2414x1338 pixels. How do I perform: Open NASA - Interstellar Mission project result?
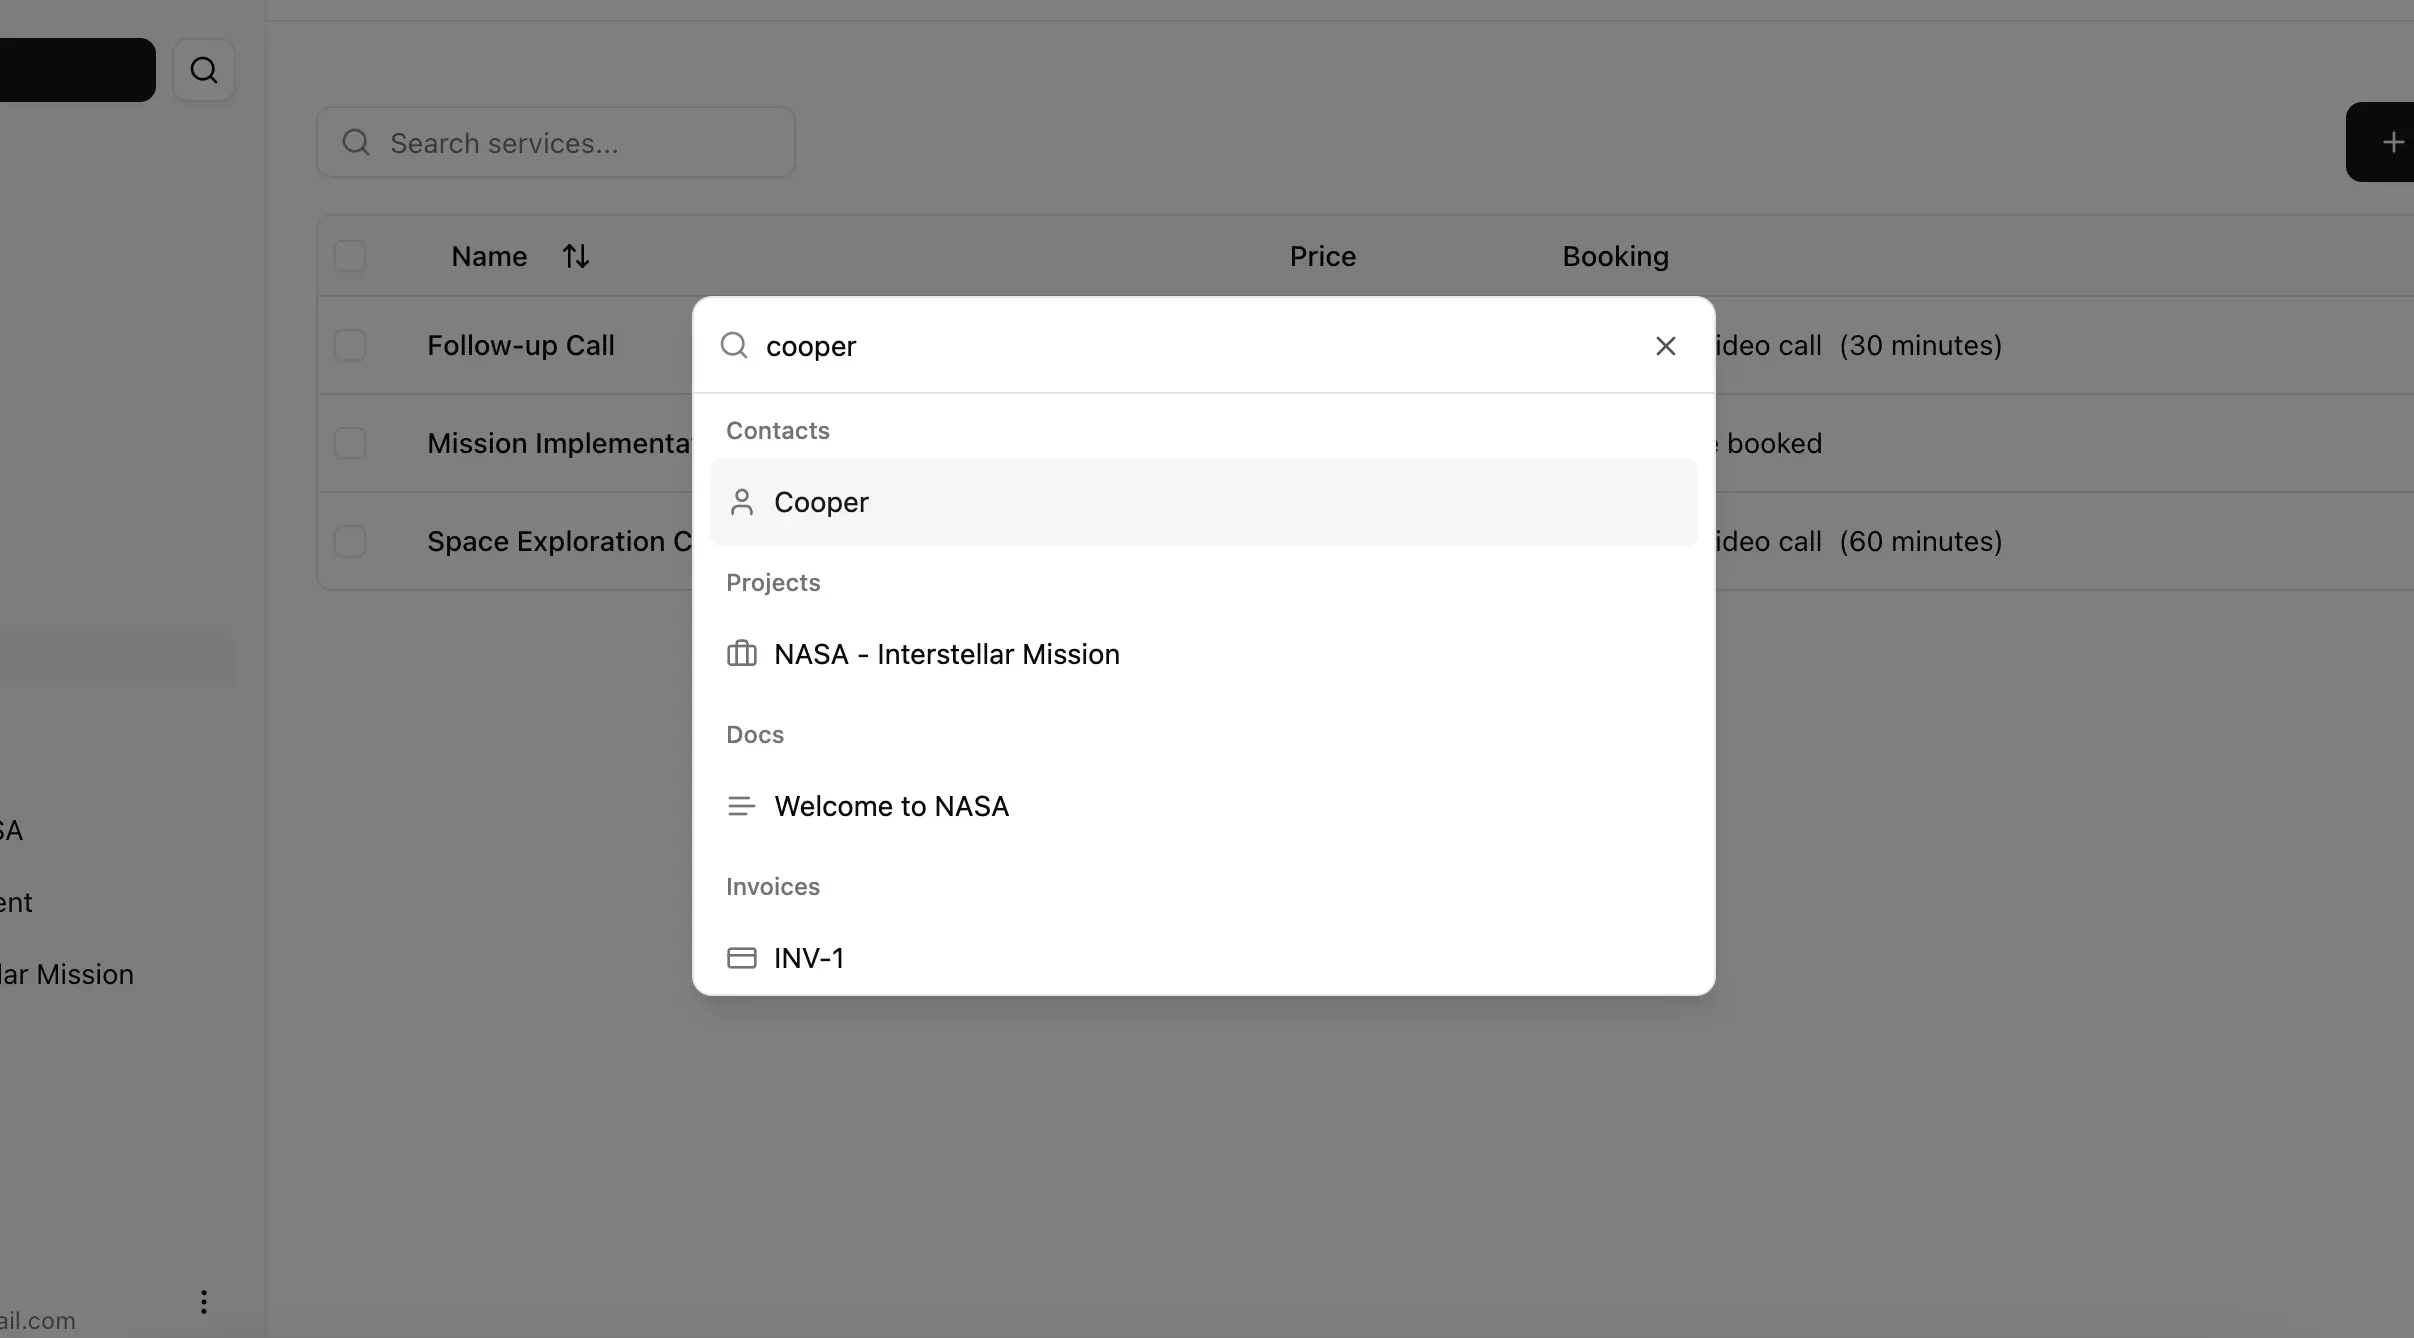coord(946,654)
